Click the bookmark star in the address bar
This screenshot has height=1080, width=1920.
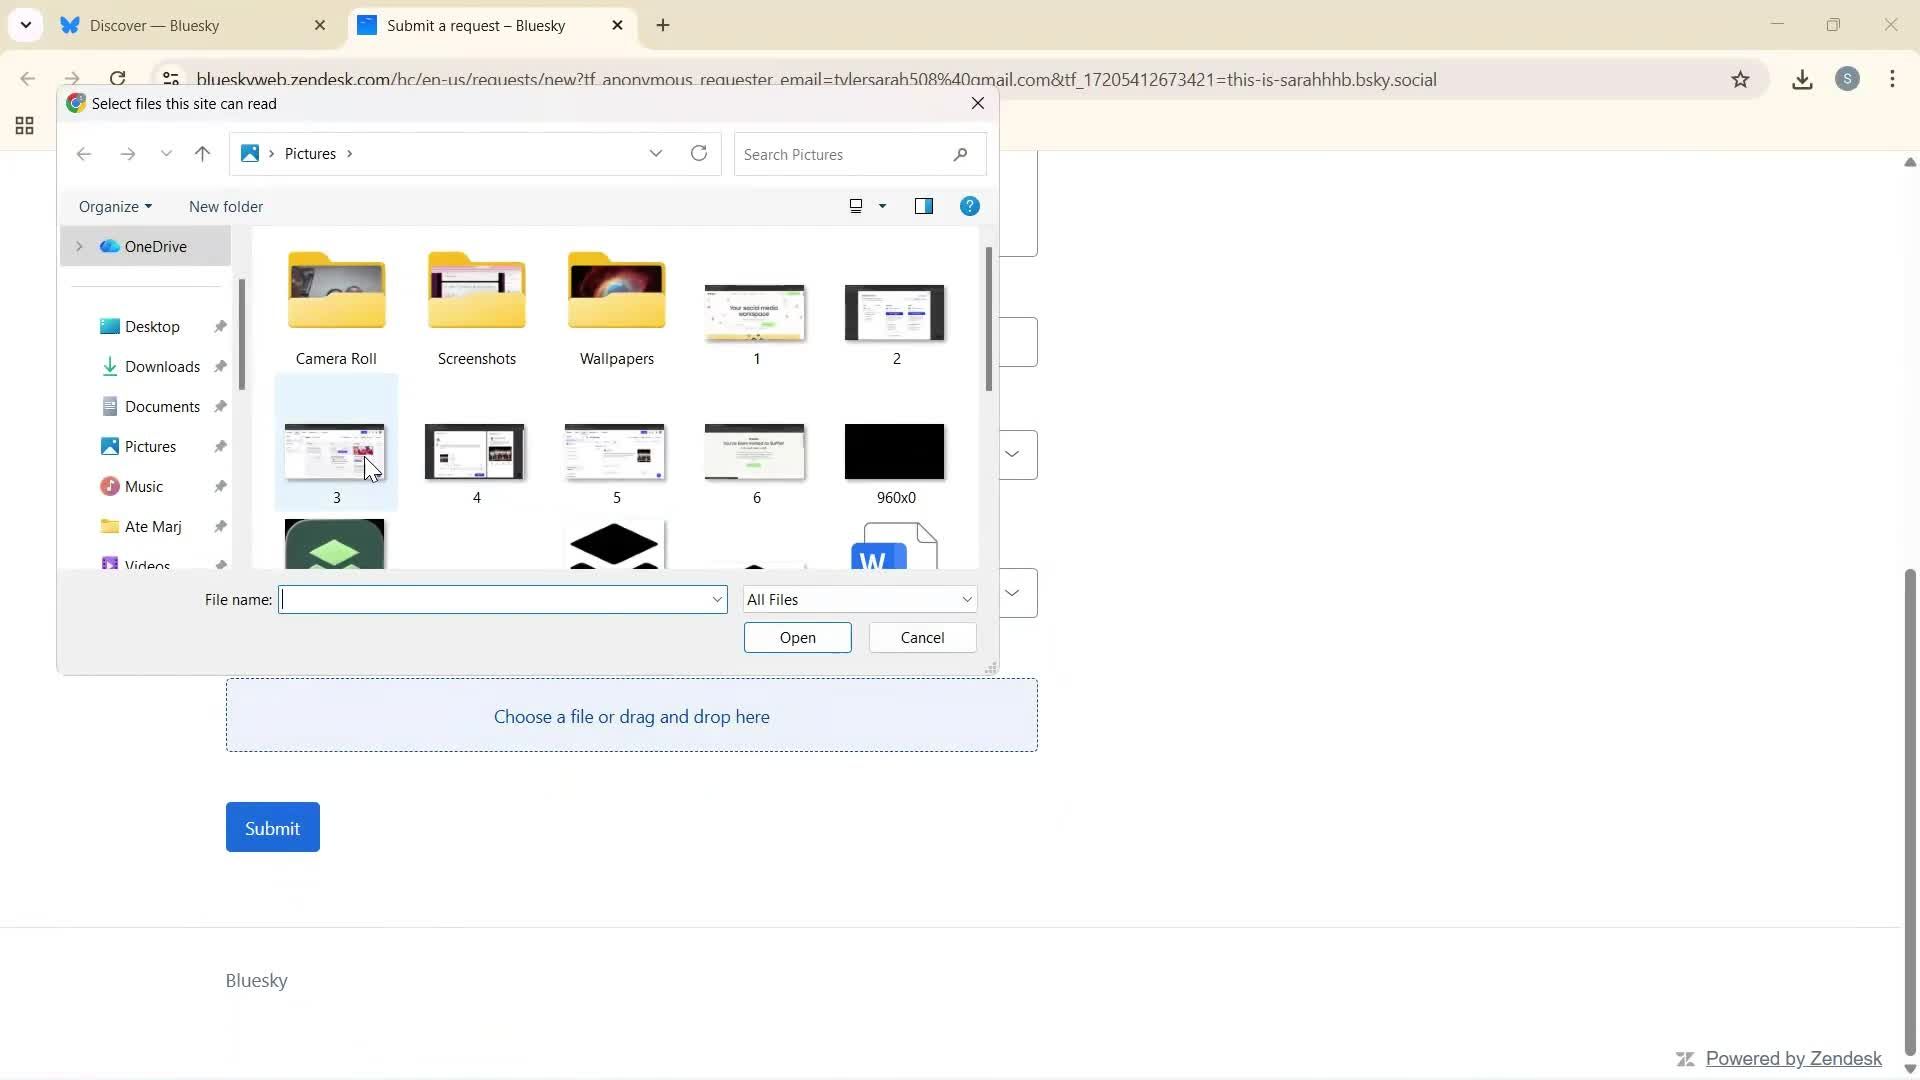[1740, 79]
